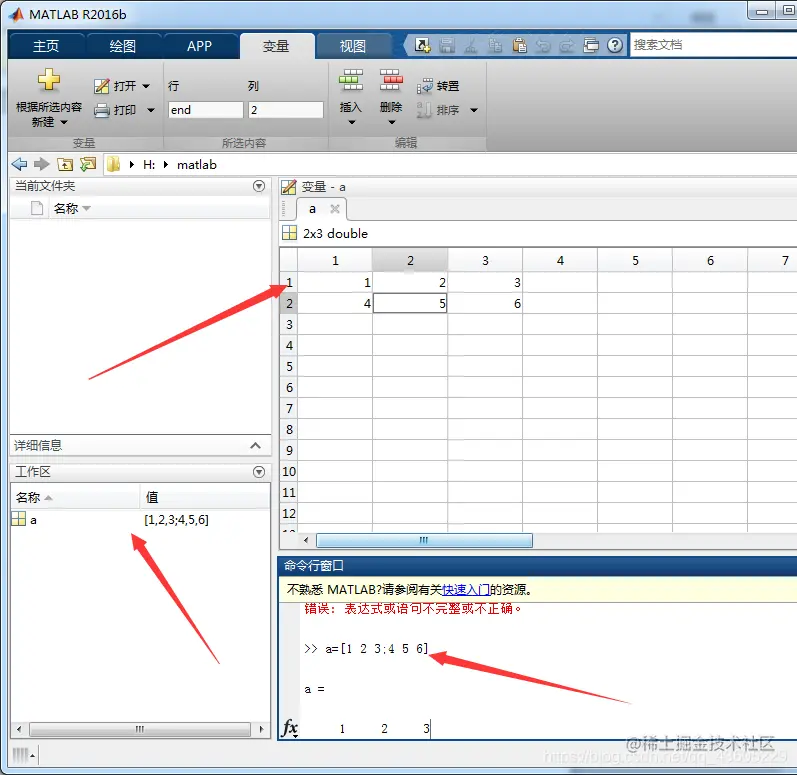The height and width of the screenshot is (775, 797).
Task: Click the Copy icon in quick toolbar
Action: click(x=495, y=45)
